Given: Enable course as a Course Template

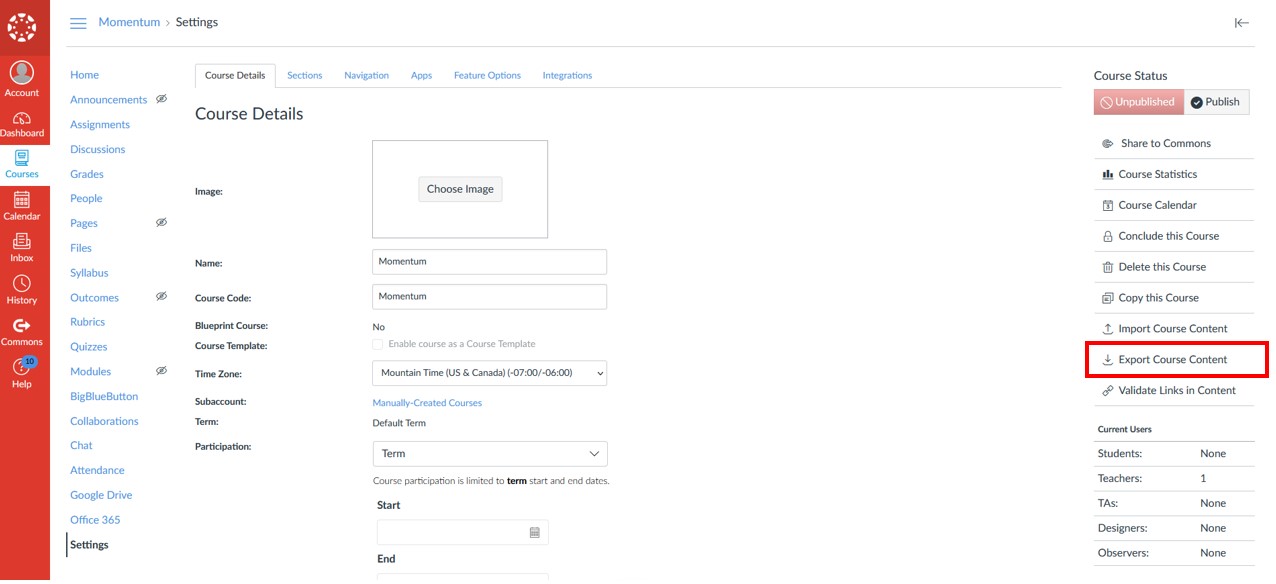Looking at the screenshot, I should tap(378, 345).
